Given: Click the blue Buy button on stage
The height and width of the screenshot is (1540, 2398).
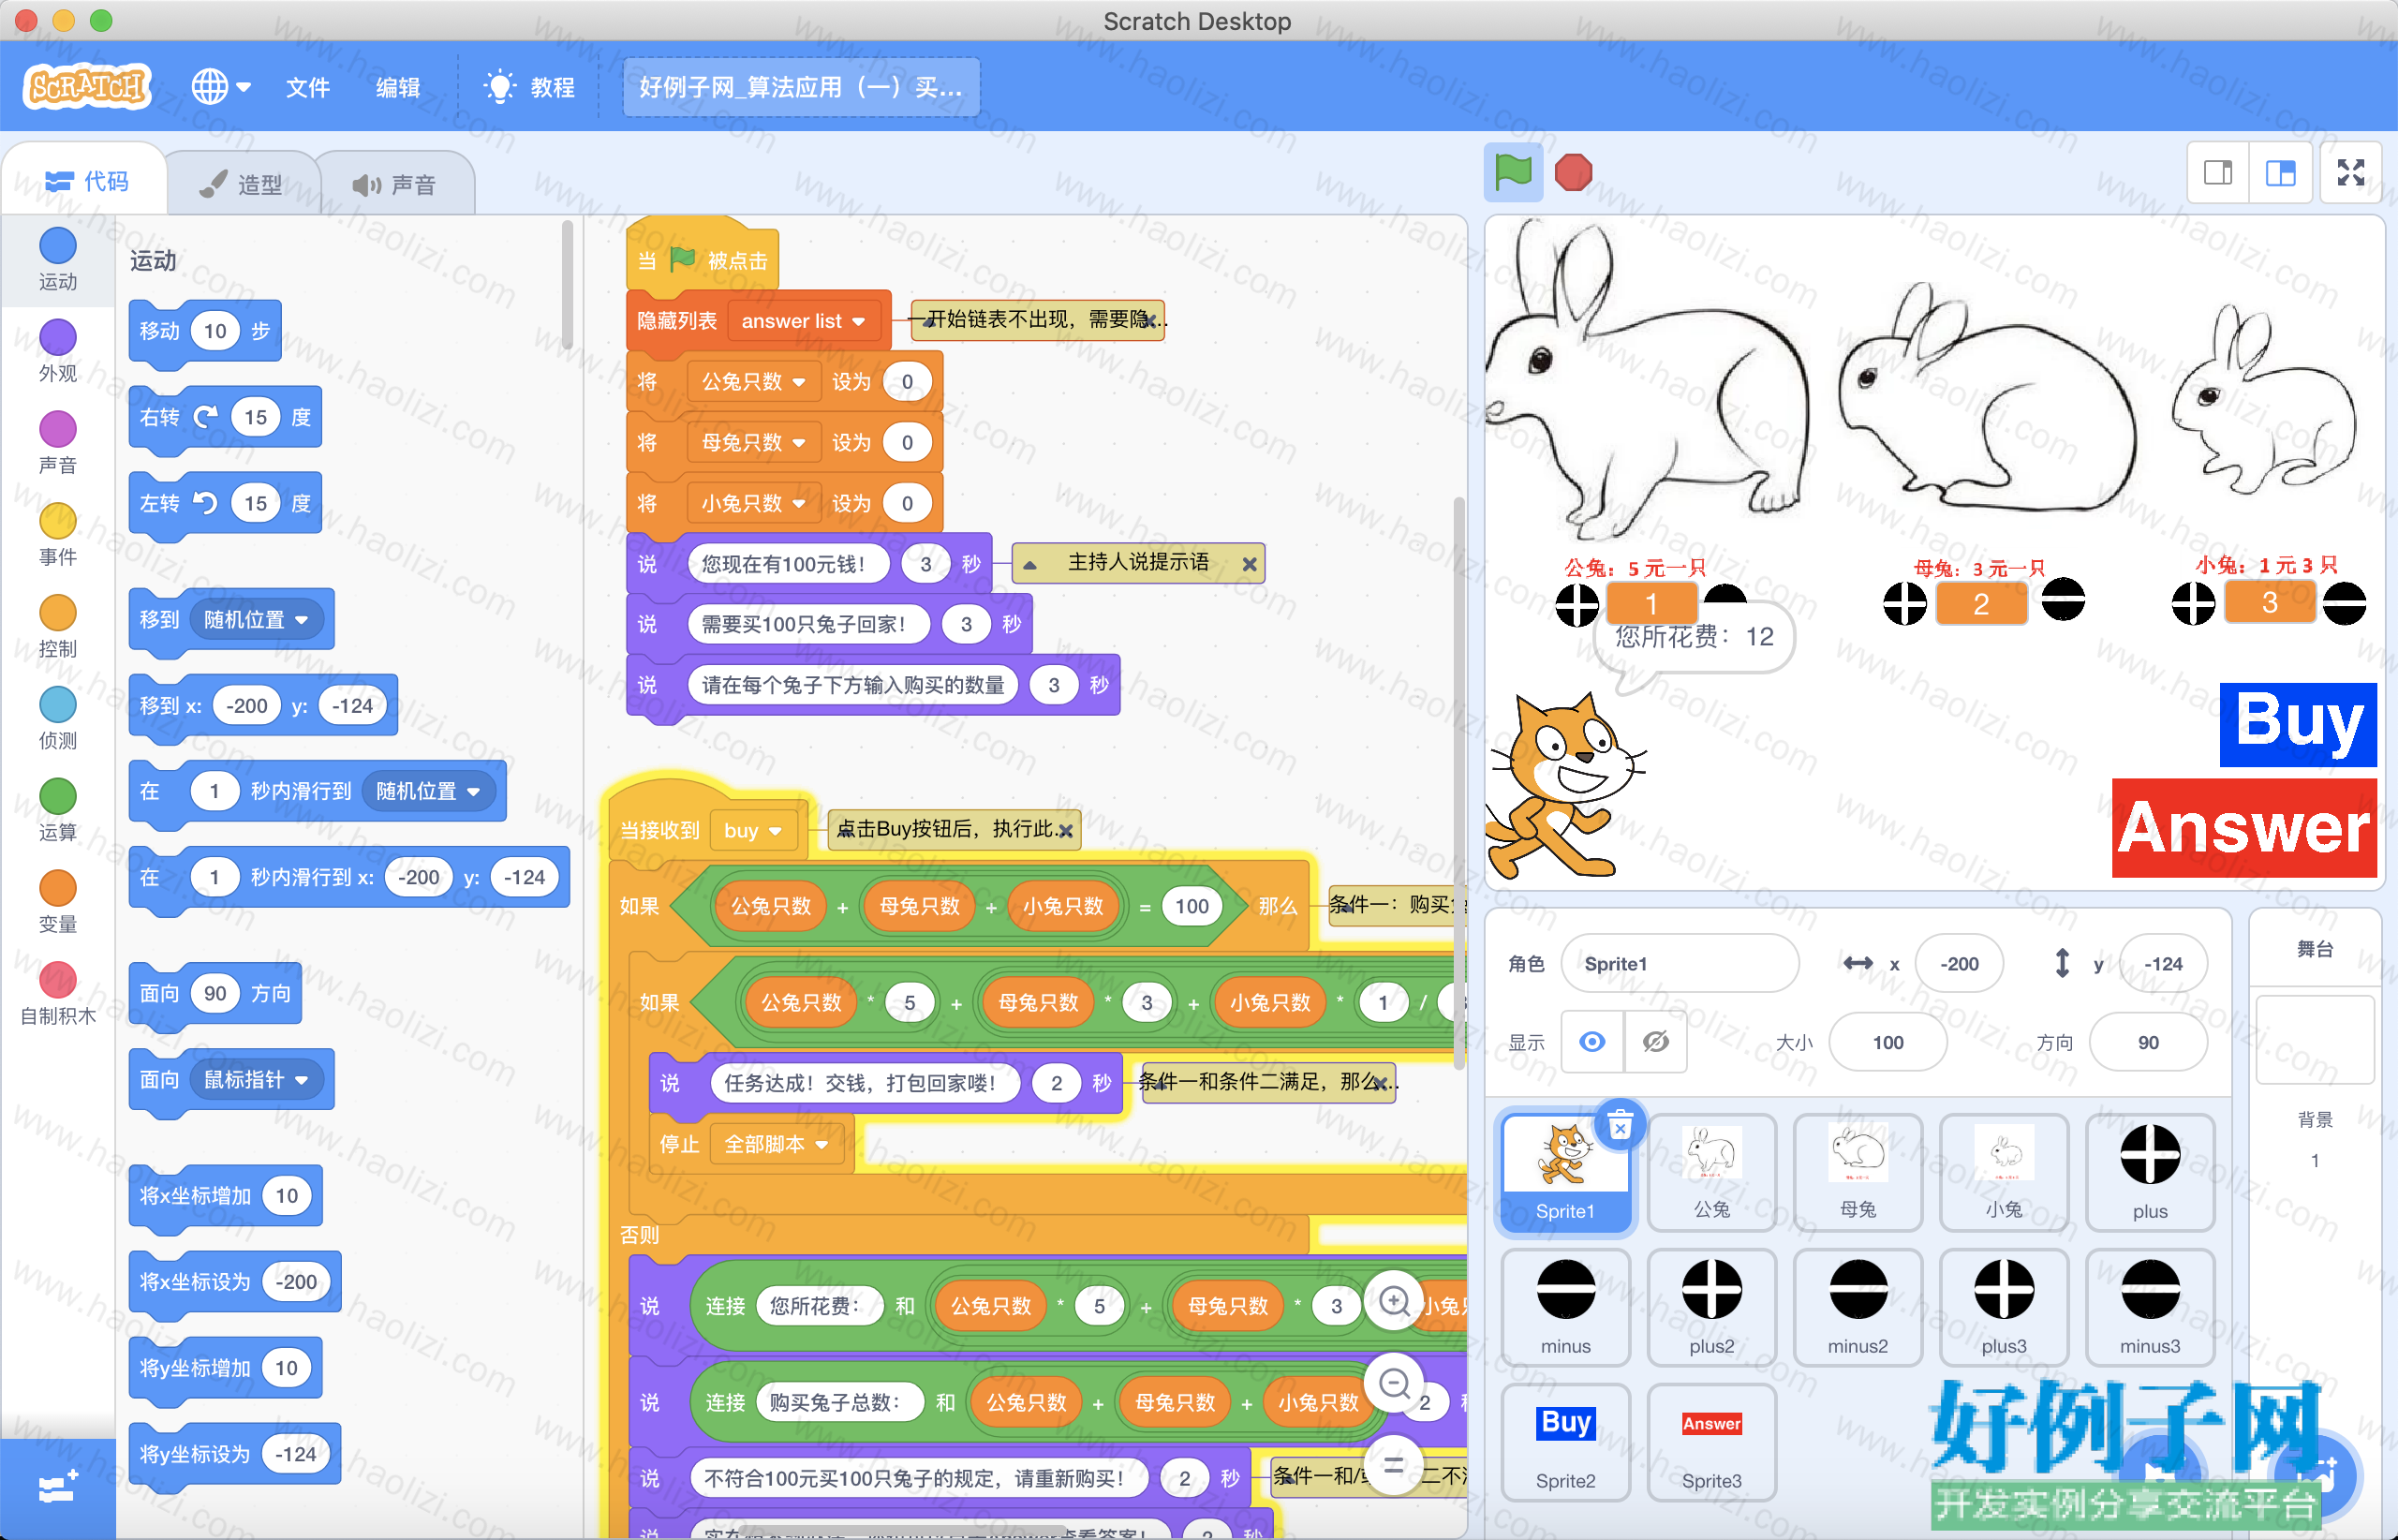Looking at the screenshot, I should pos(2298,724).
